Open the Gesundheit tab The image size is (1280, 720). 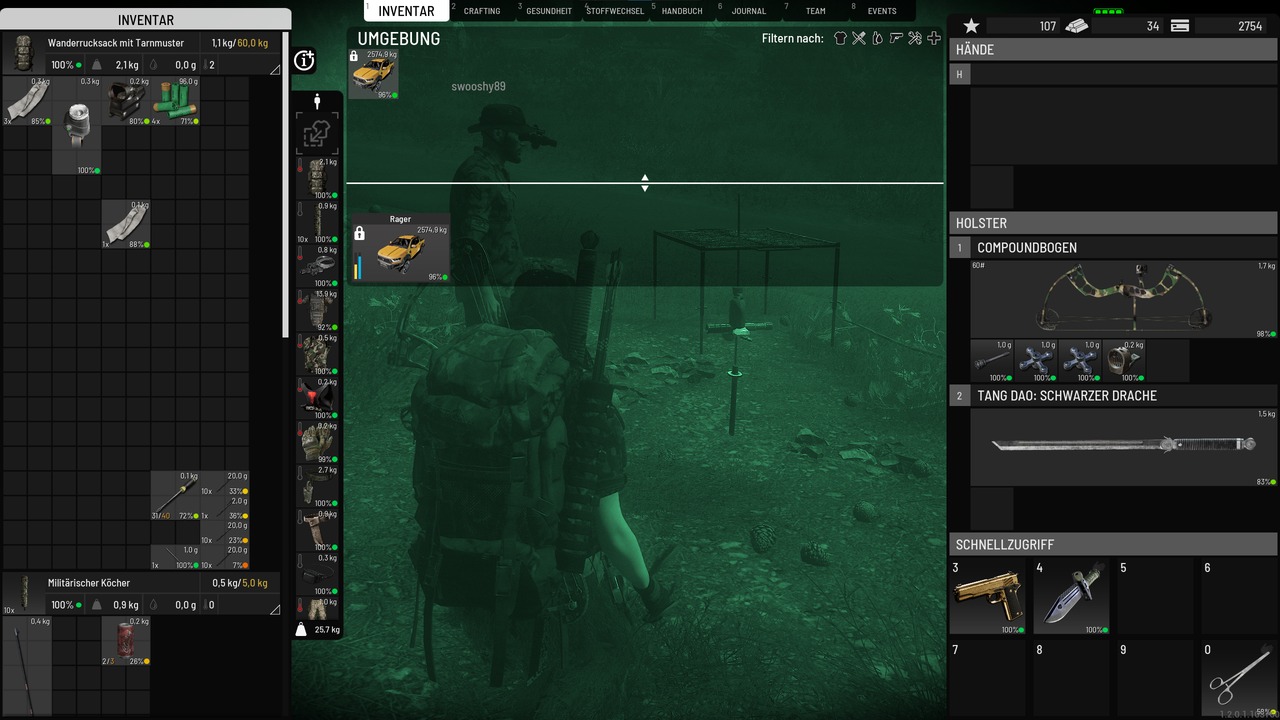click(x=549, y=11)
